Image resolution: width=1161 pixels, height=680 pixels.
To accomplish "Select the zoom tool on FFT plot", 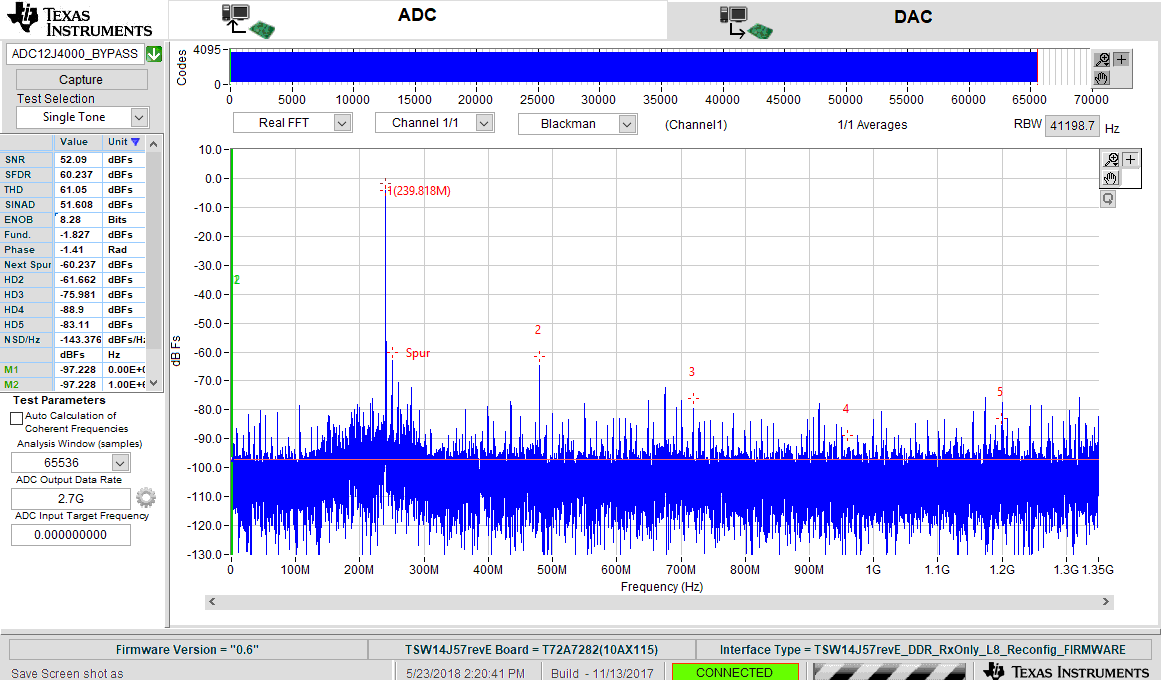I will coord(1111,159).
